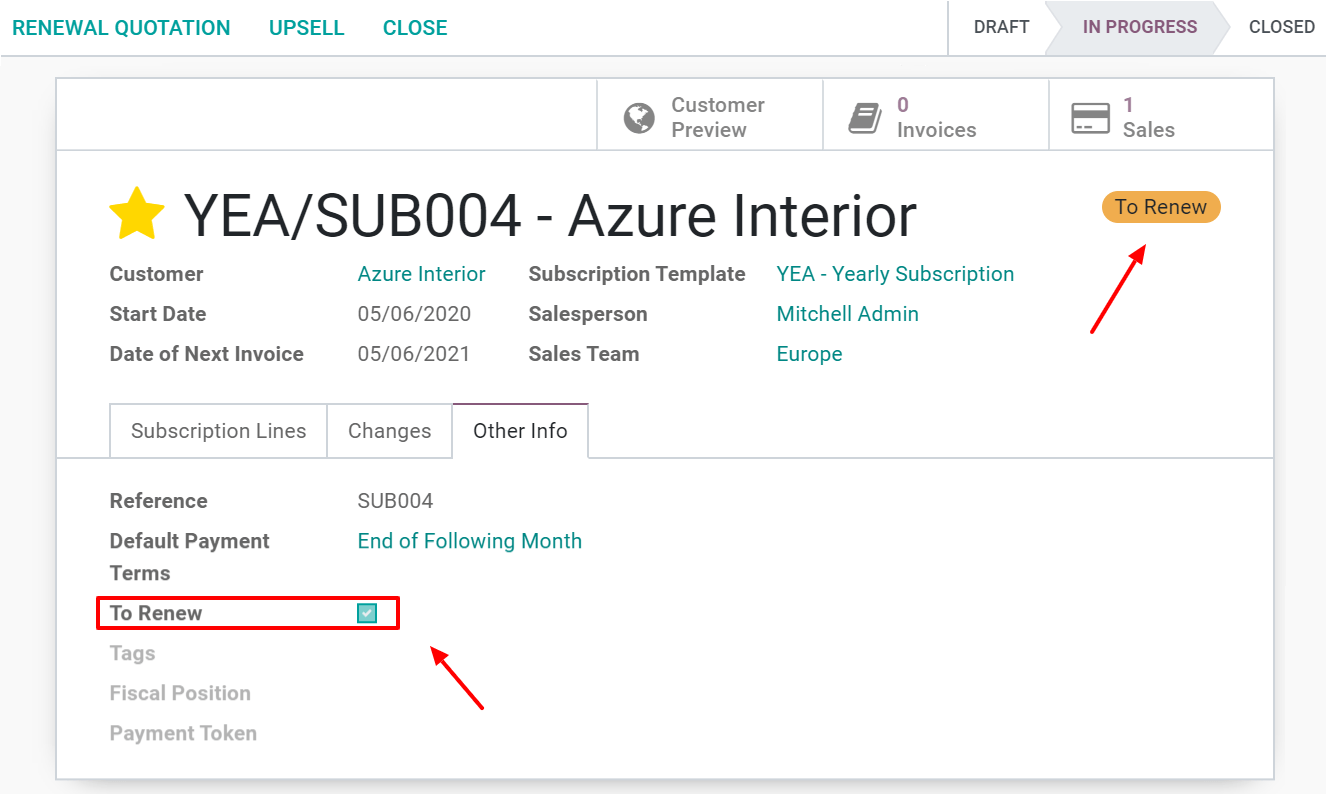
Task: Move the subscription to Closed stage
Action: click(1283, 27)
